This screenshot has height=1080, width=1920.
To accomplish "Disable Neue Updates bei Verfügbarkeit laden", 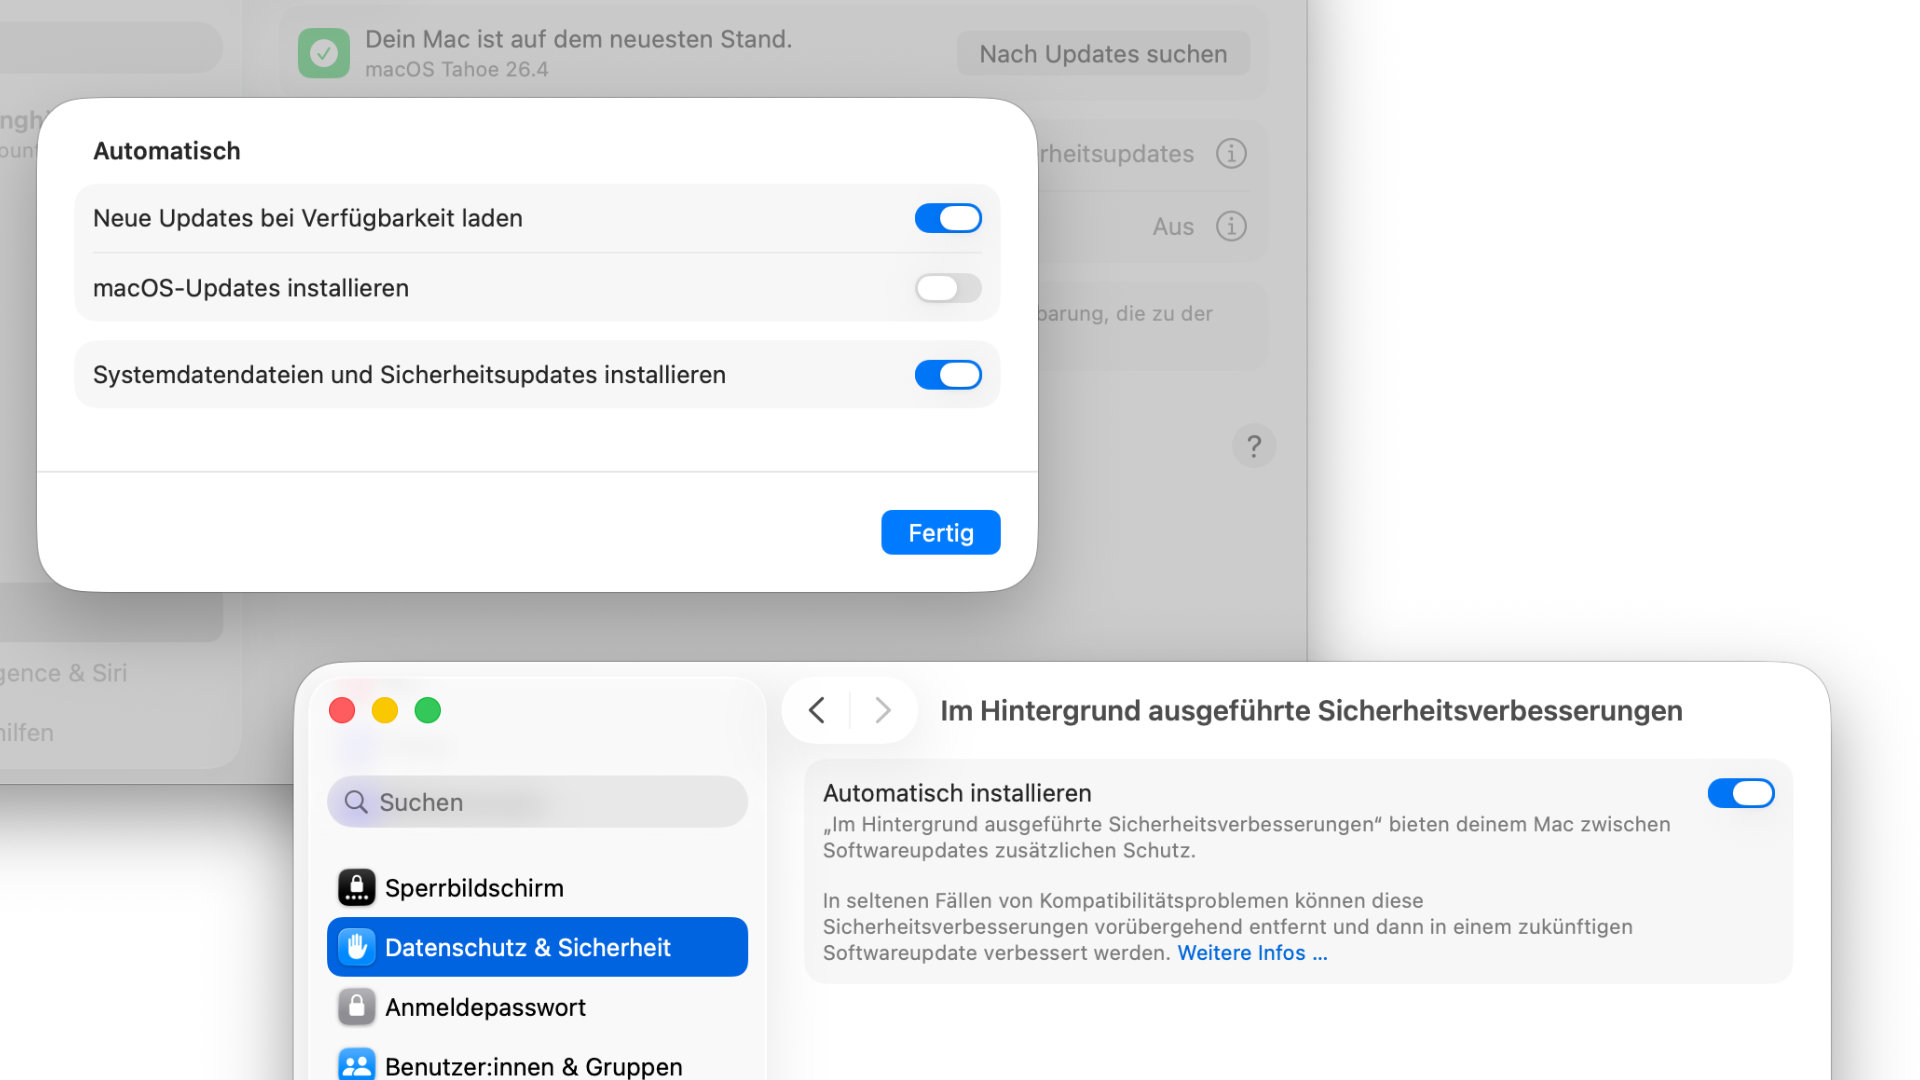I will pyautogui.click(x=947, y=218).
